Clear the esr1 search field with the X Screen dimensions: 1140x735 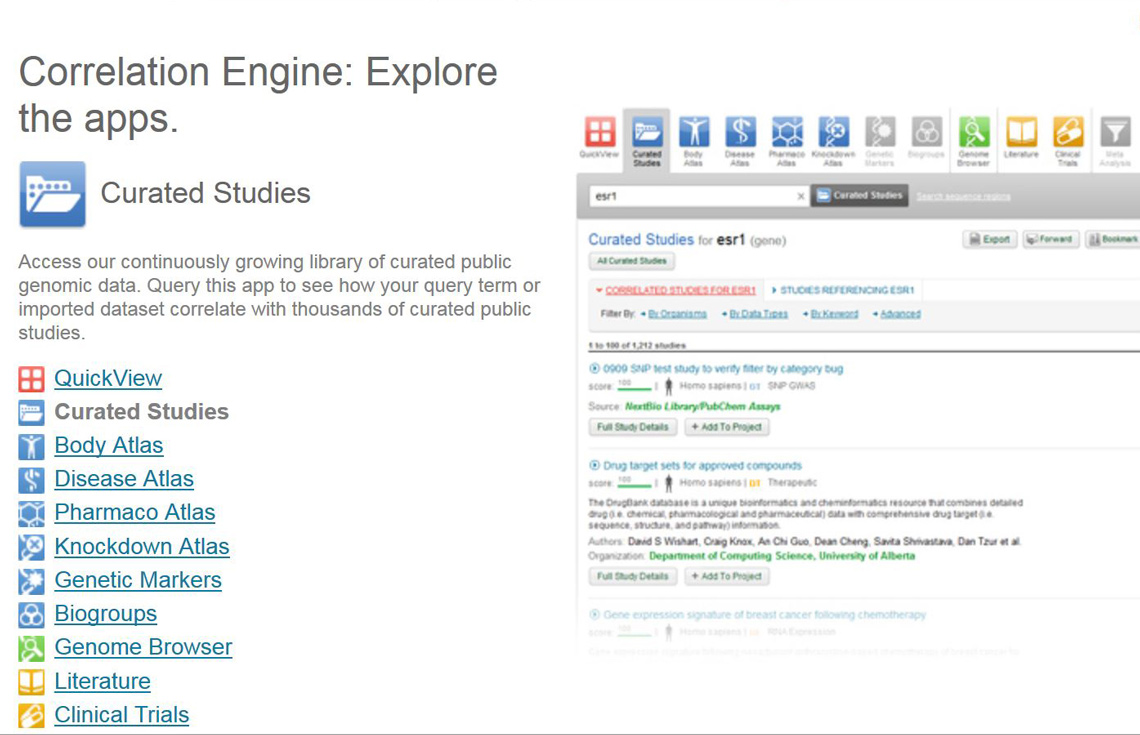[x=800, y=197]
